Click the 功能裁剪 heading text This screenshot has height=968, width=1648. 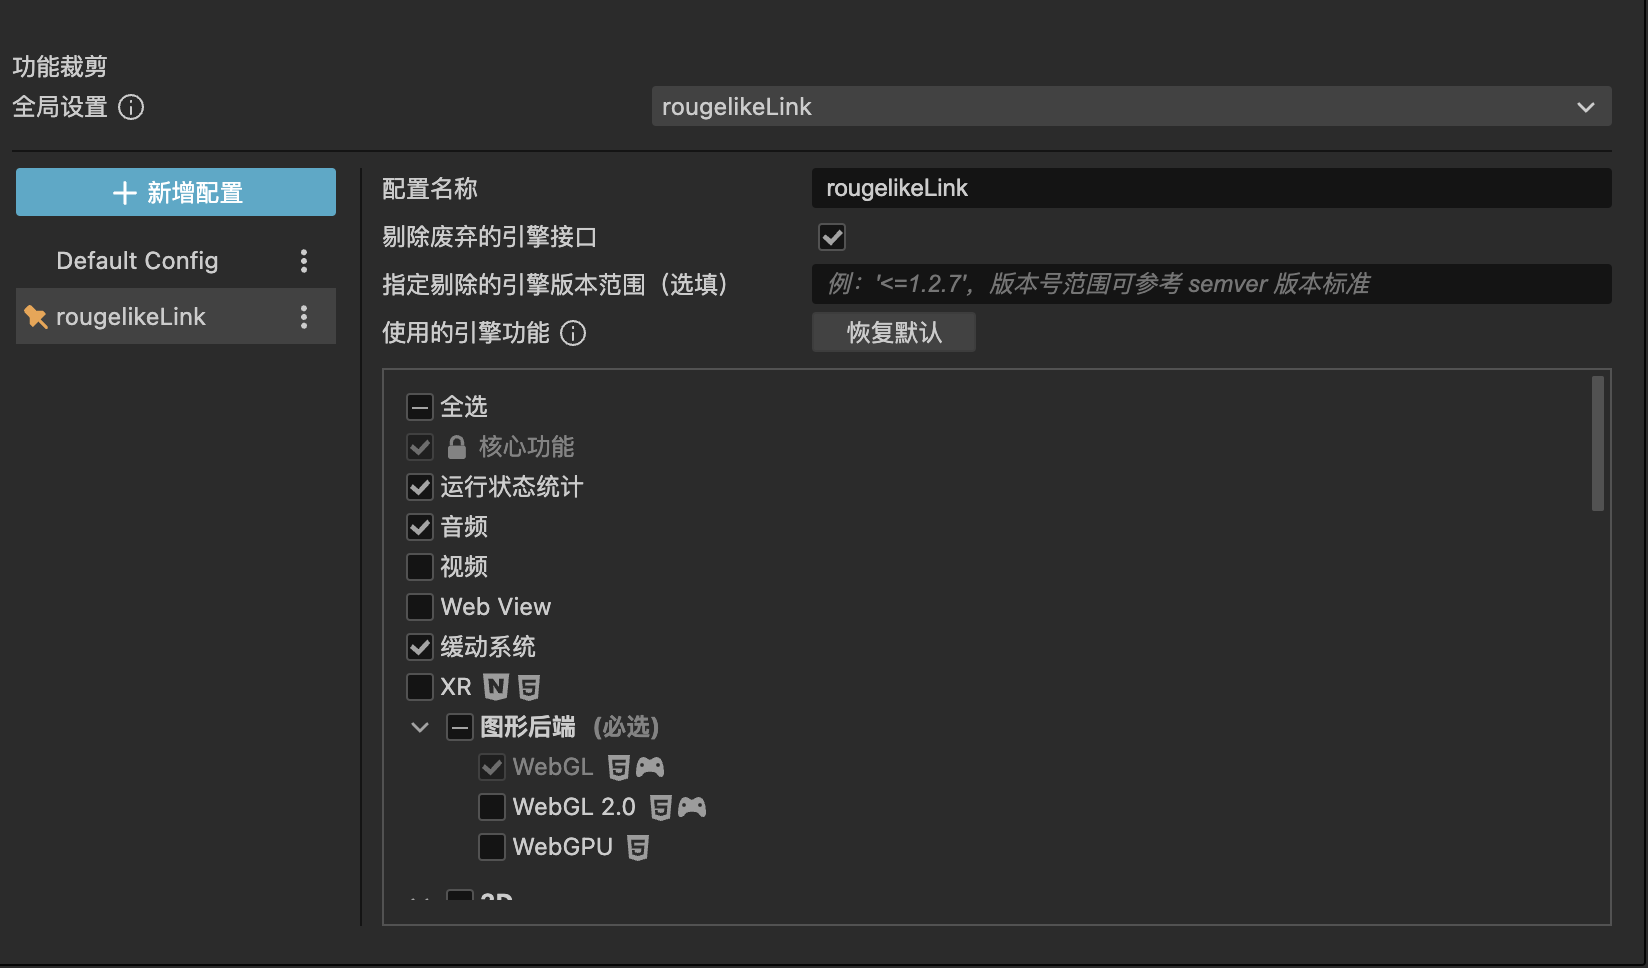tap(60, 67)
